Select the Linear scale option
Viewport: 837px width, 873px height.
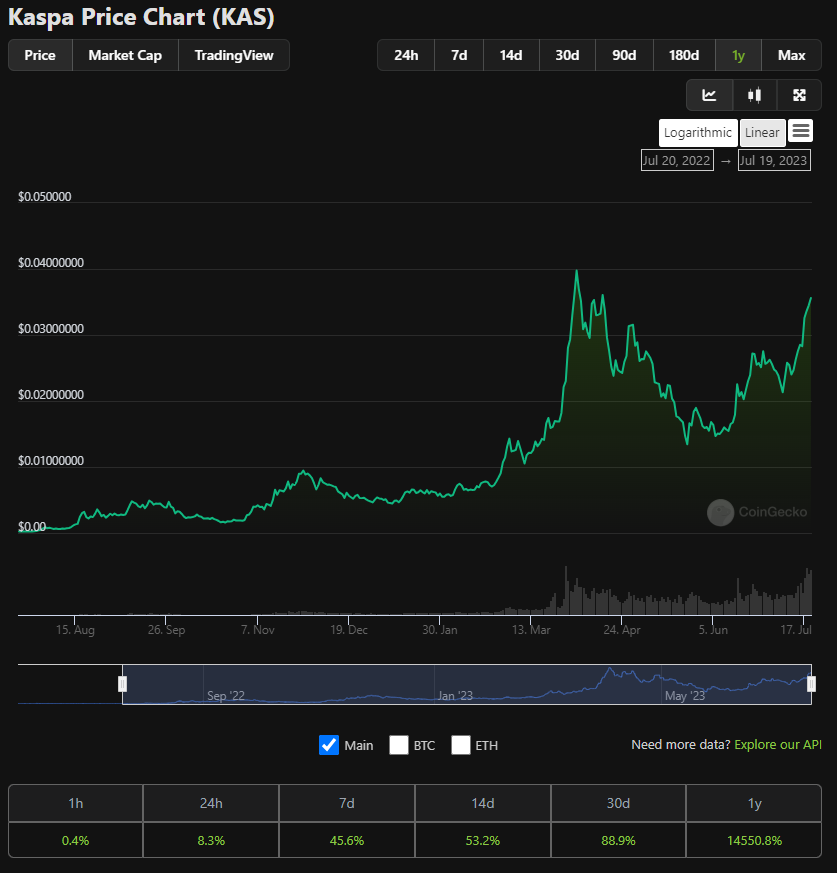(762, 133)
